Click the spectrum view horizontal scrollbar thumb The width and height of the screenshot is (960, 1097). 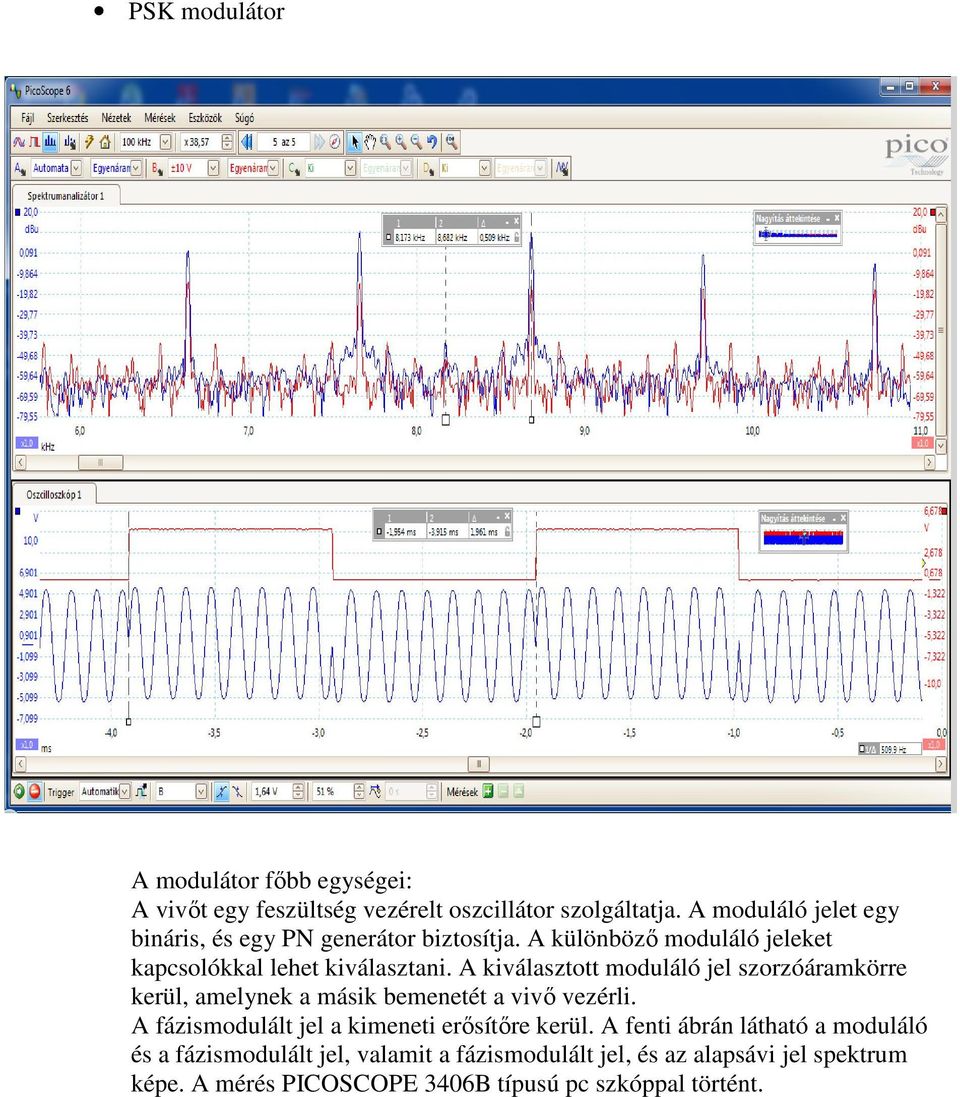[x=101, y=462]
